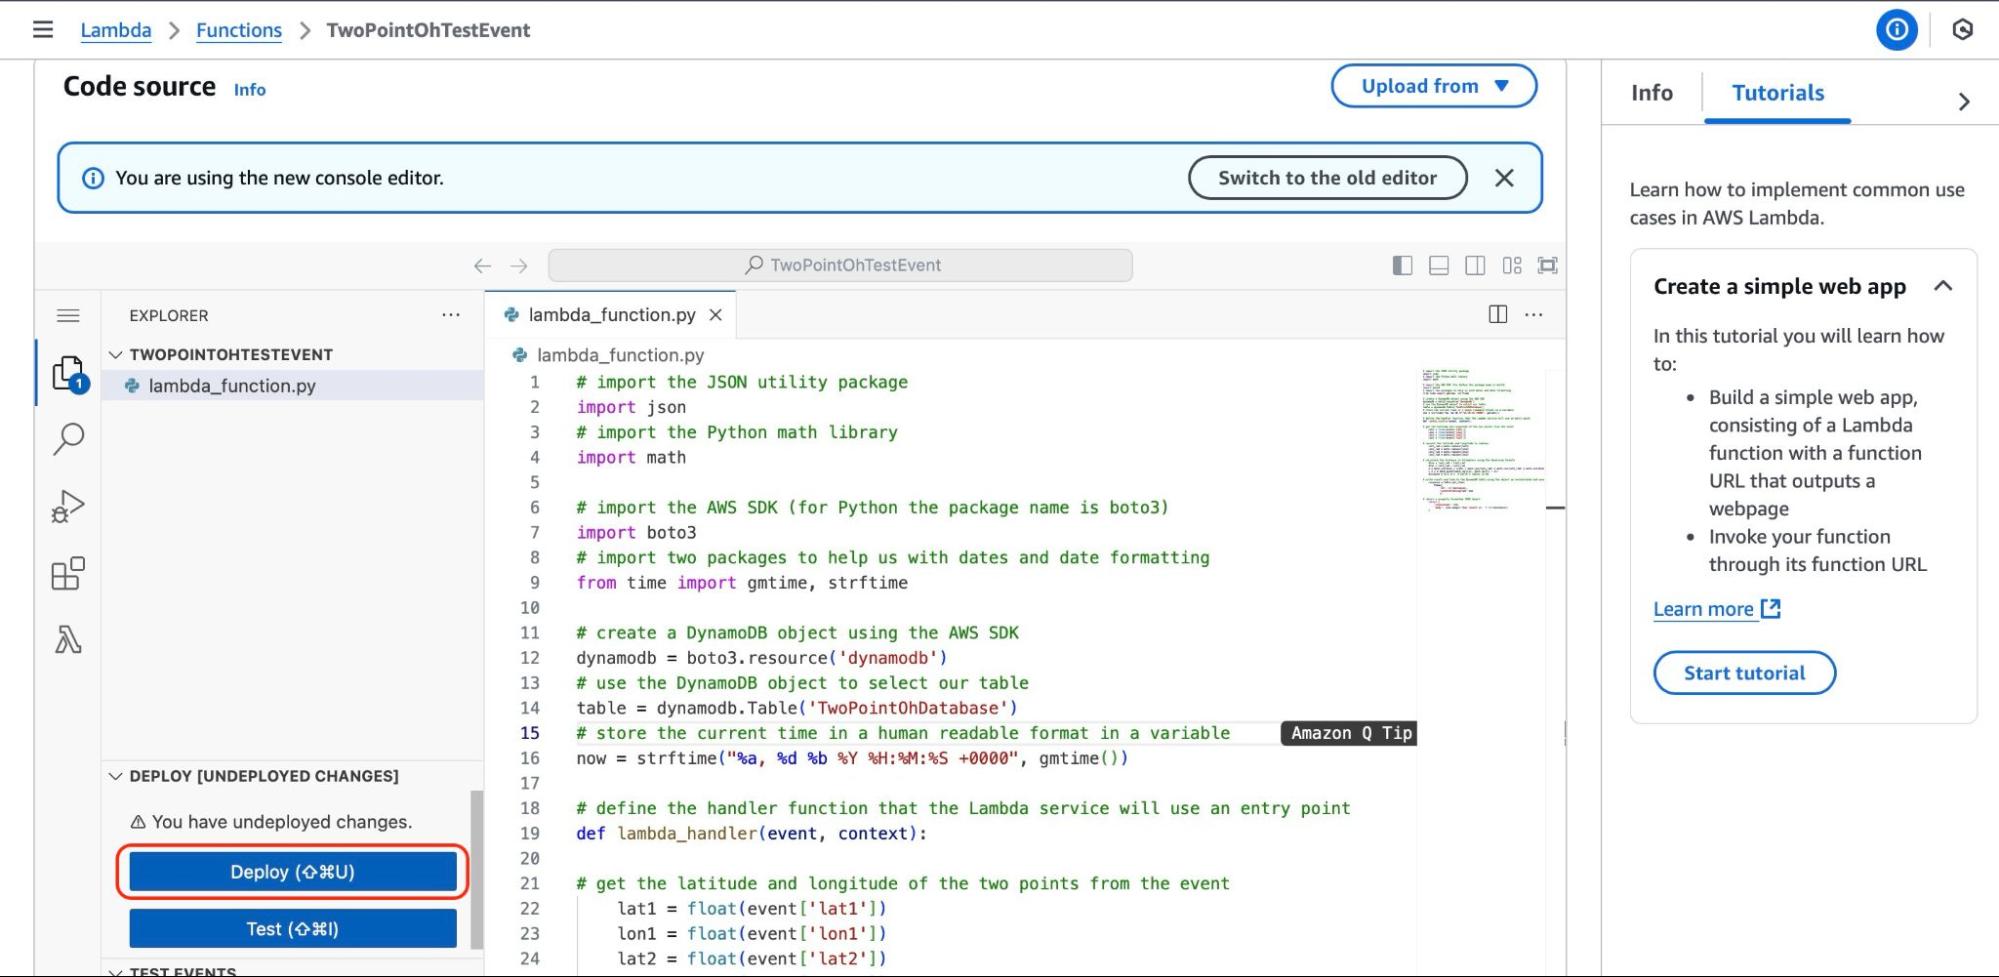Open Explorer more actions ellipsis

(451, 315)
